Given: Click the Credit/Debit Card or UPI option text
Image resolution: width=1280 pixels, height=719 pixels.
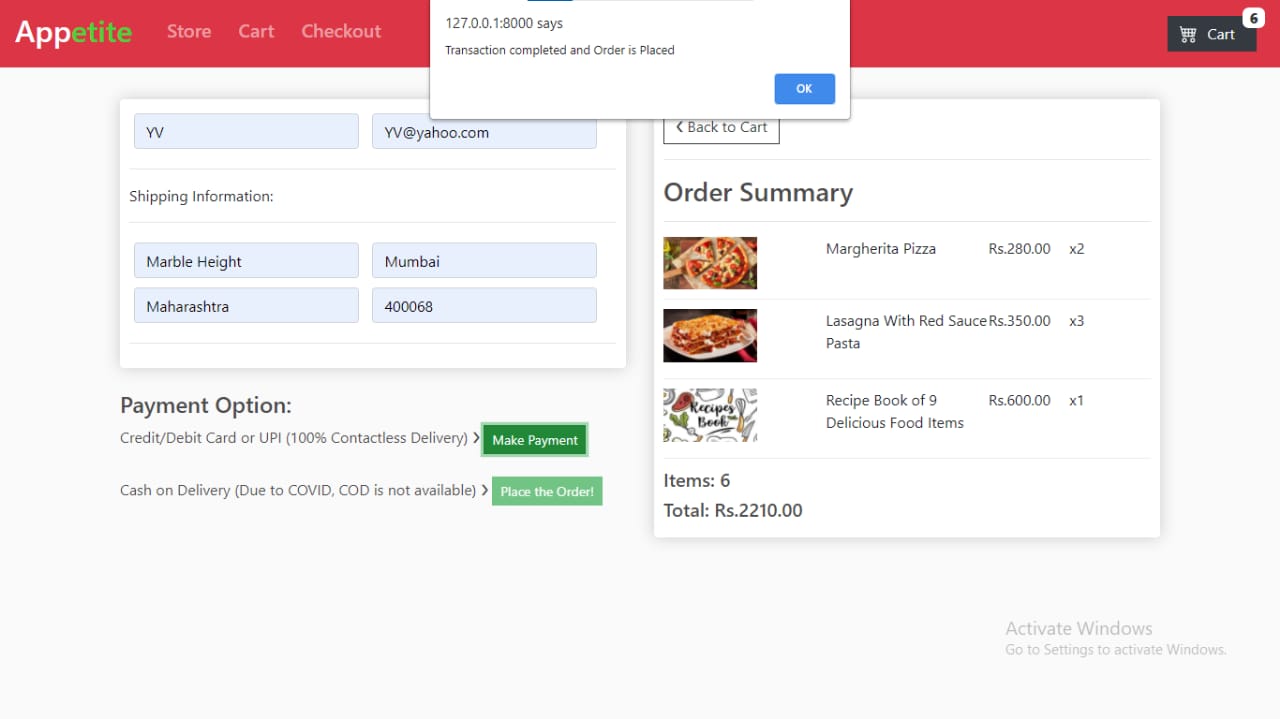Looking at the screenshot, I should pos(294,438).
